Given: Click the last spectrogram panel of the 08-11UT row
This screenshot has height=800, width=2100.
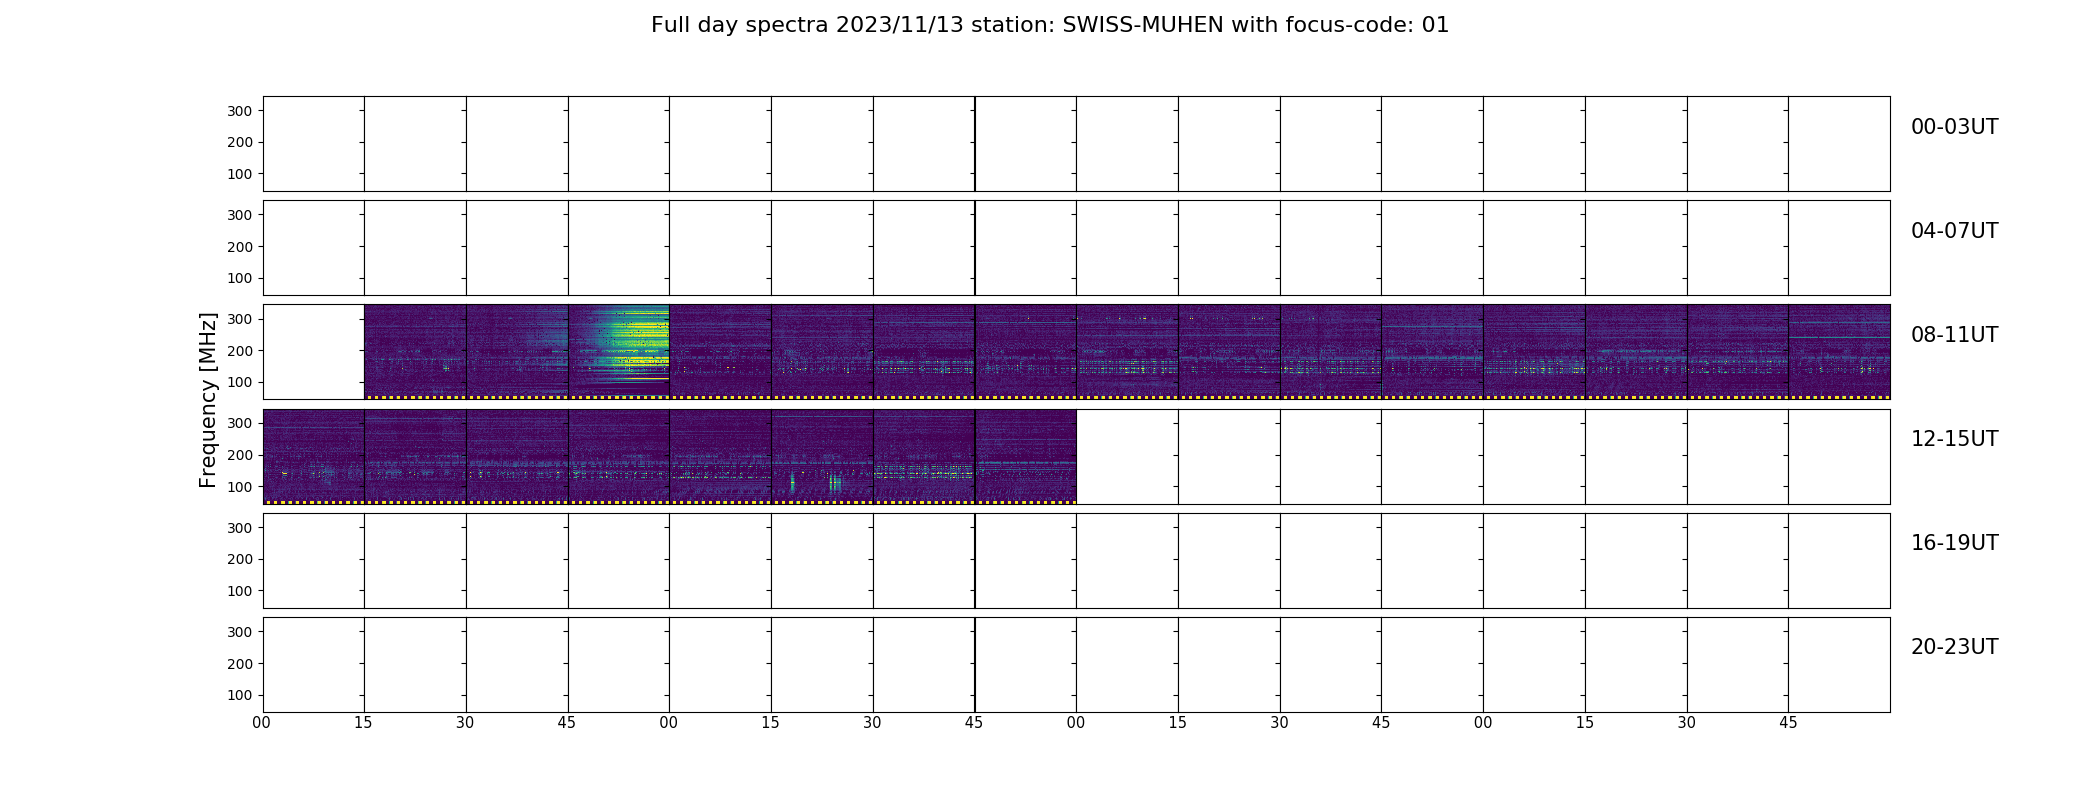Looking at the screenshot, I should coord(1839,352).
